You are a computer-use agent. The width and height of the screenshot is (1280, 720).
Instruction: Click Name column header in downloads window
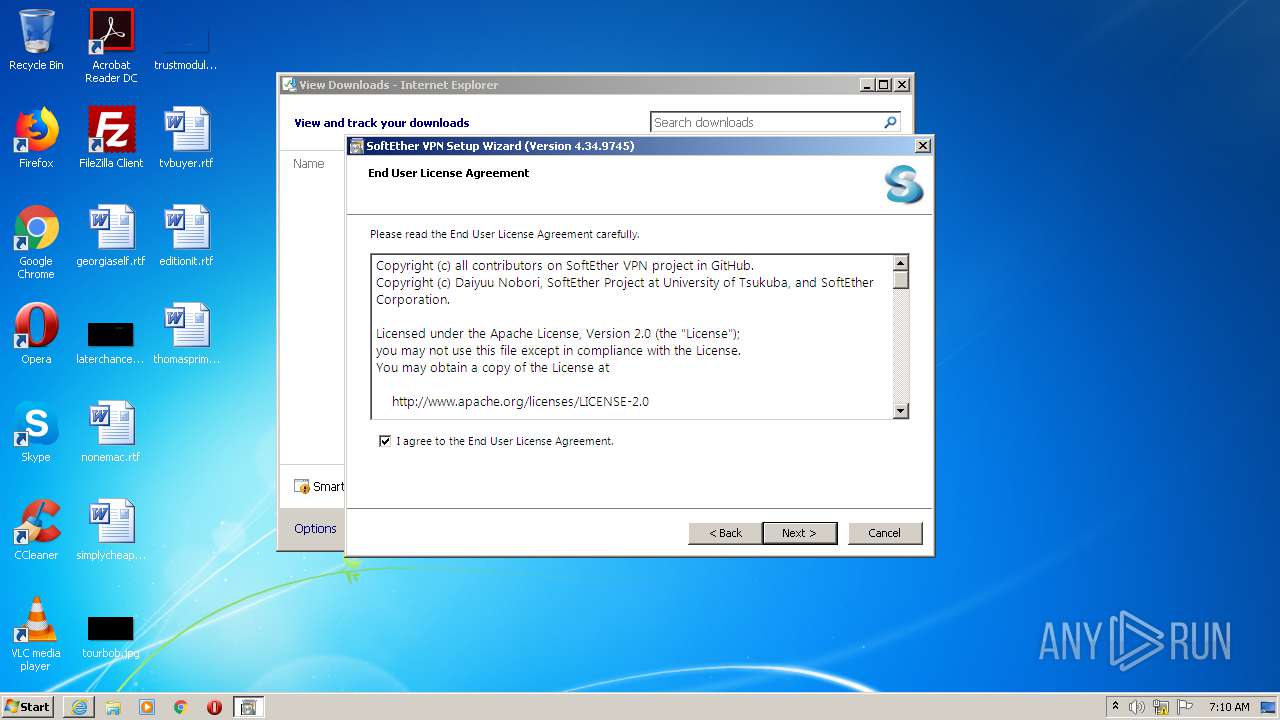(309, 163)
